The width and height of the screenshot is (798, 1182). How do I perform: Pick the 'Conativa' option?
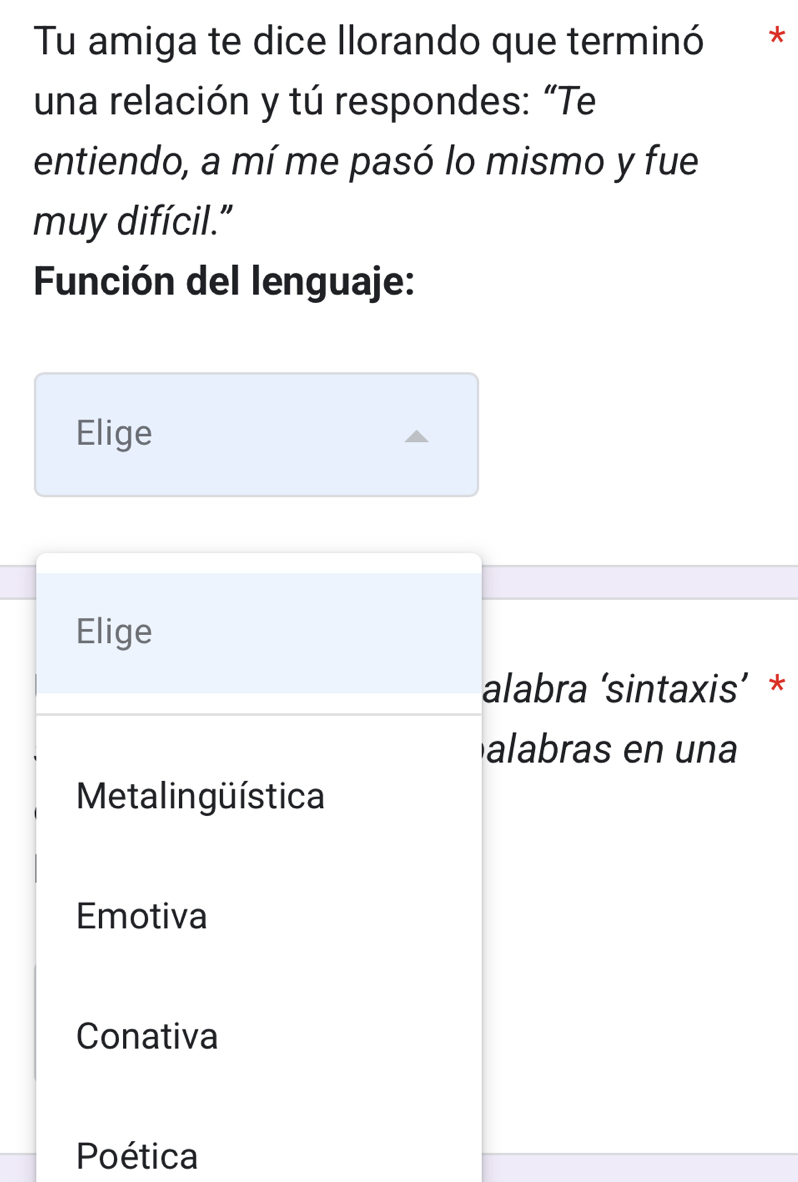[x=147, y=1036]
